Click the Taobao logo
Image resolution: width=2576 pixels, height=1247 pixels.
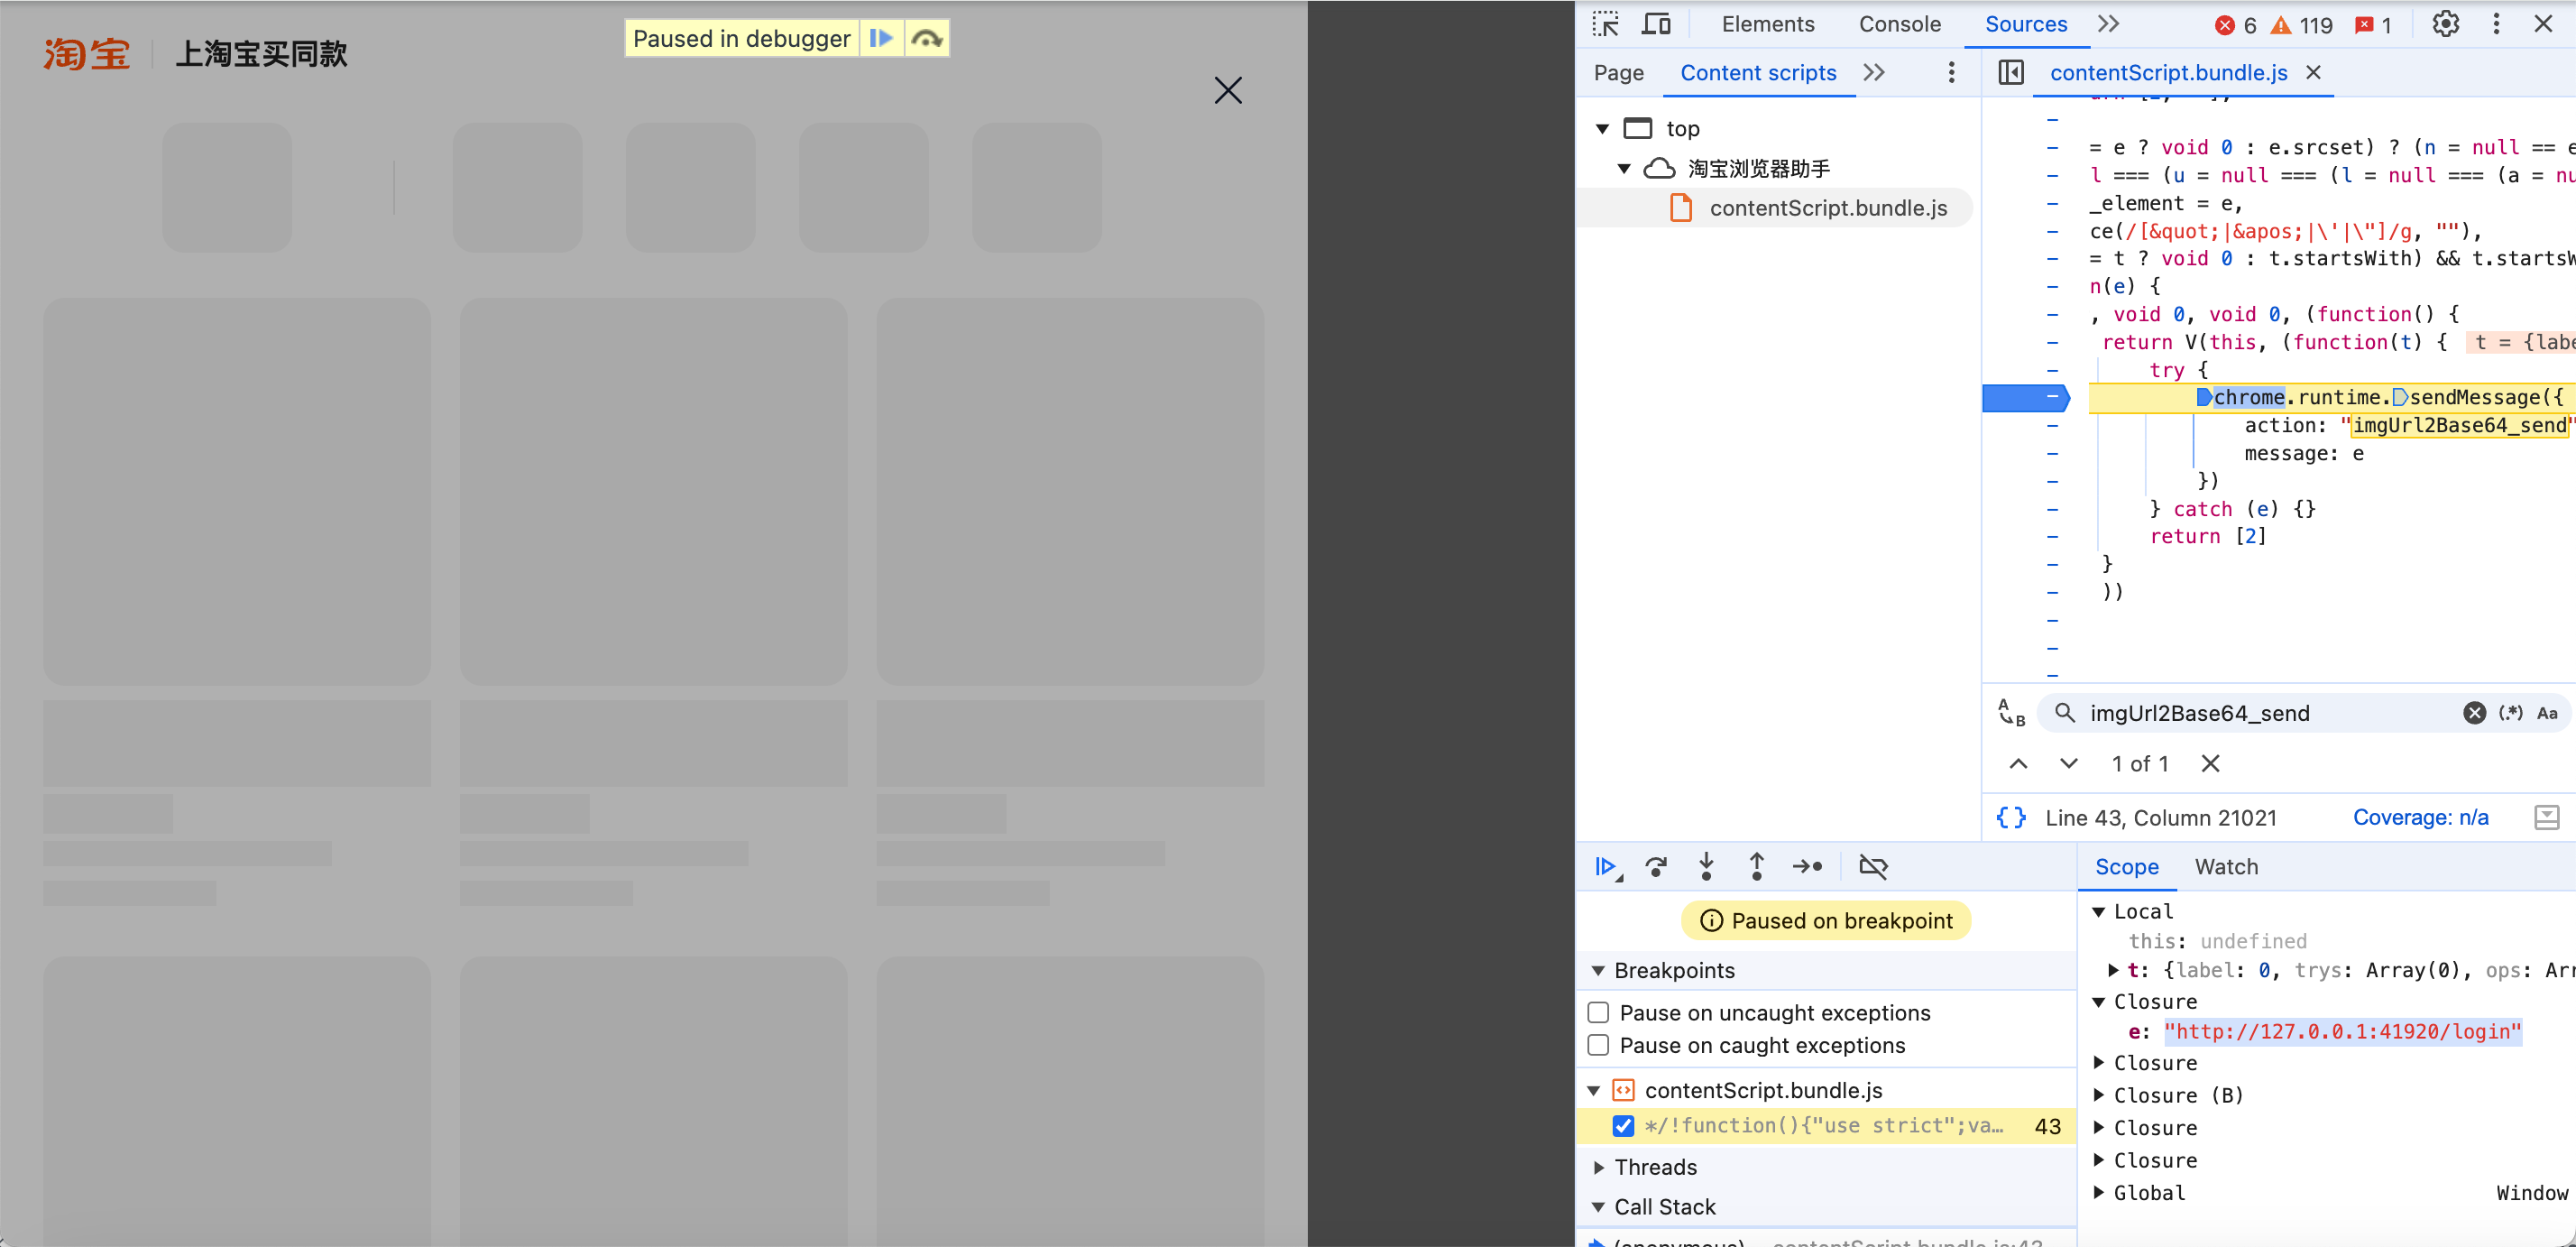(x=86, y=54)
